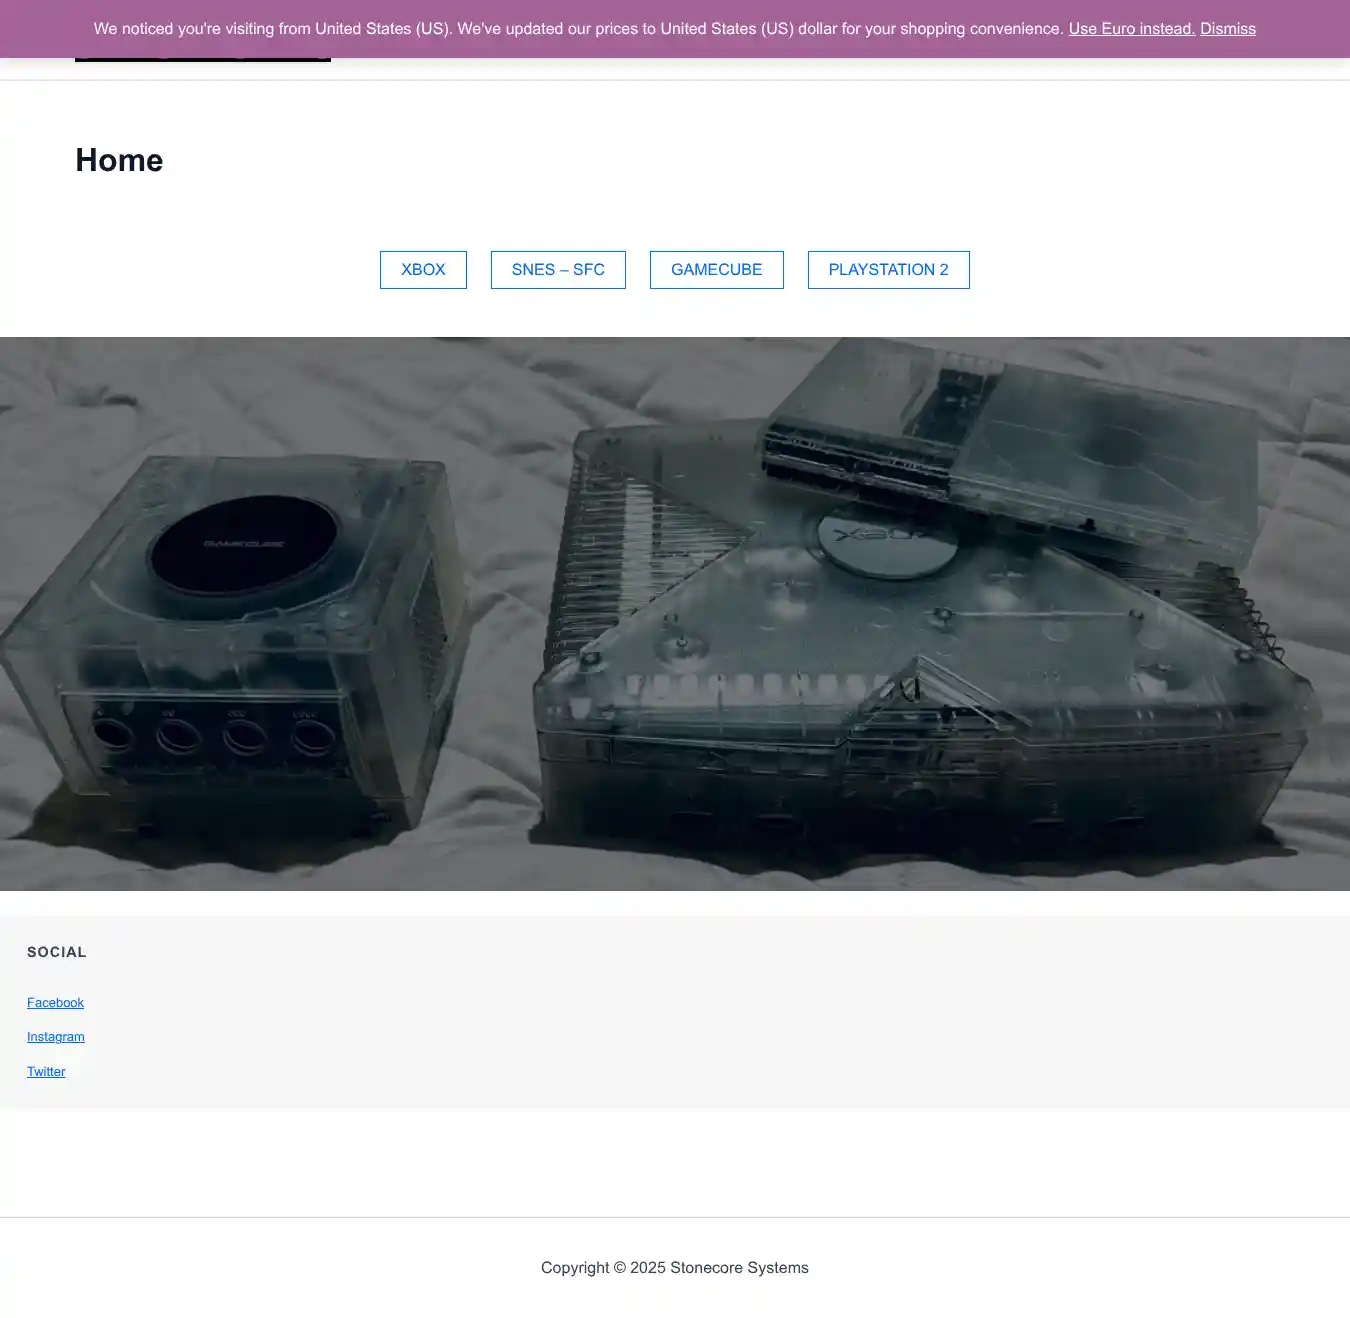Select the SNES – SFC category button

point(558,270)
